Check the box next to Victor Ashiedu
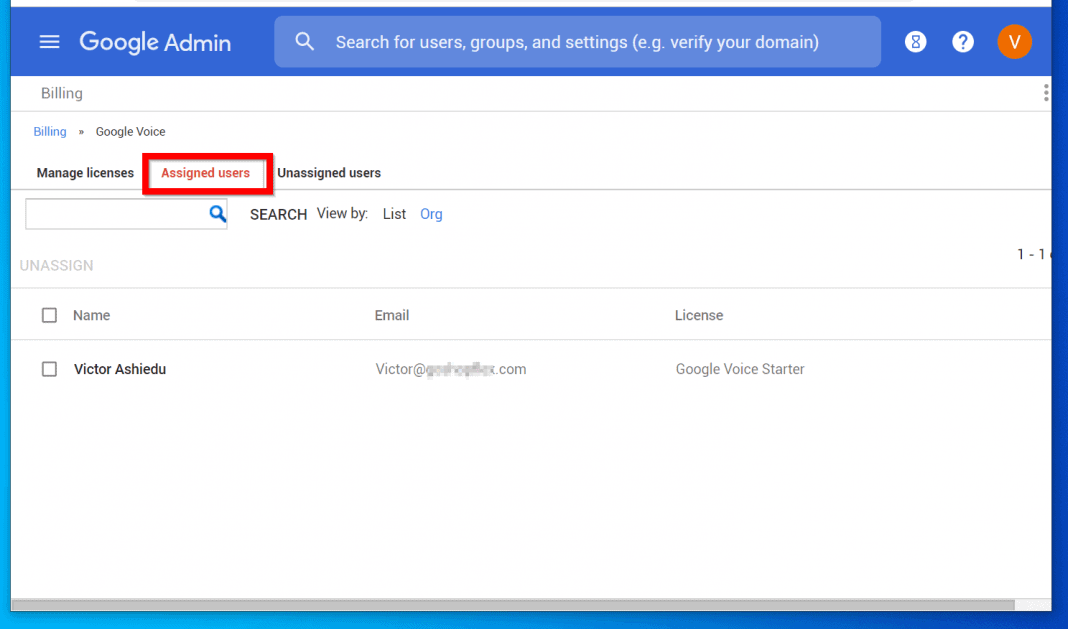The width and height of the screenshot is (1068, 629). 49,368
